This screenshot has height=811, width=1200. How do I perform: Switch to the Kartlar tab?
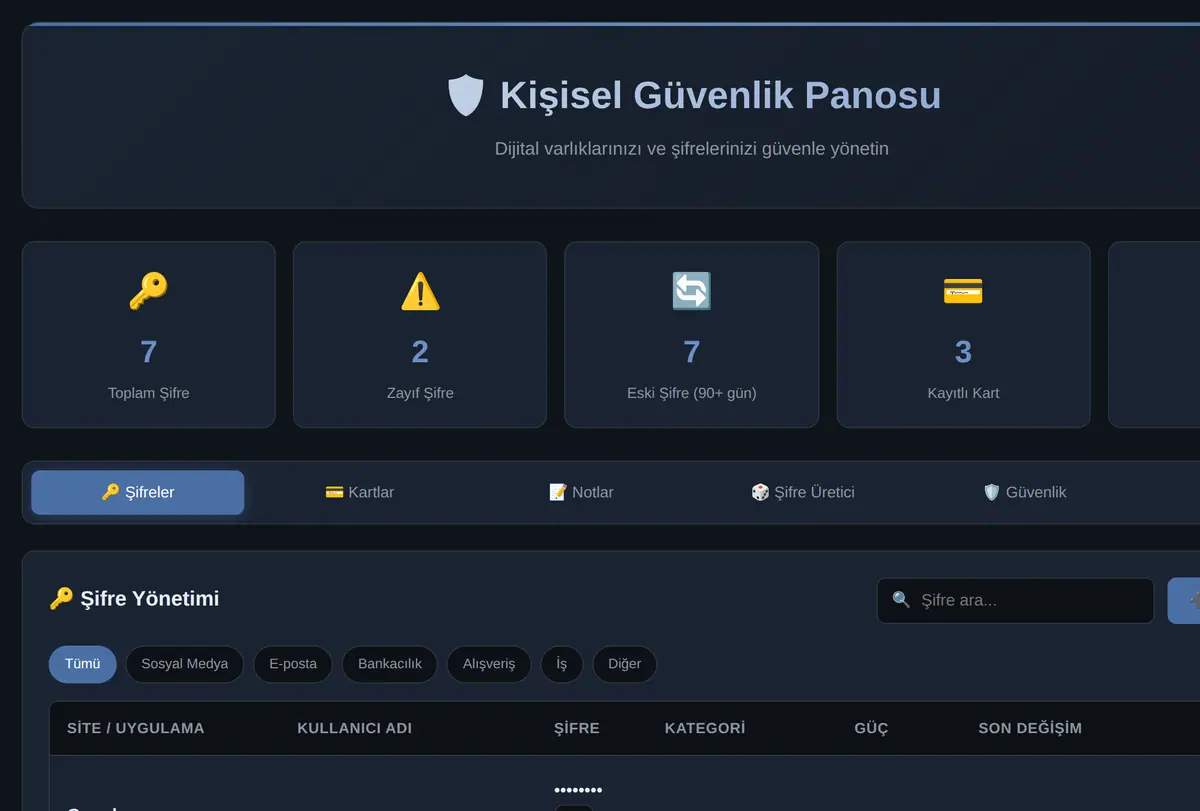360,492
